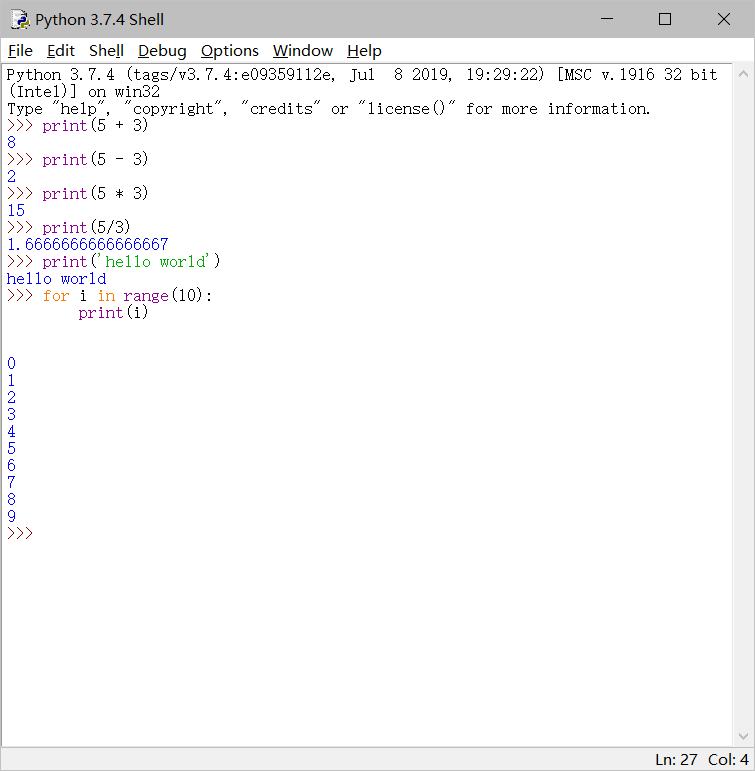Click the Python 3.7.4 Shell window title

click(99, 20)
